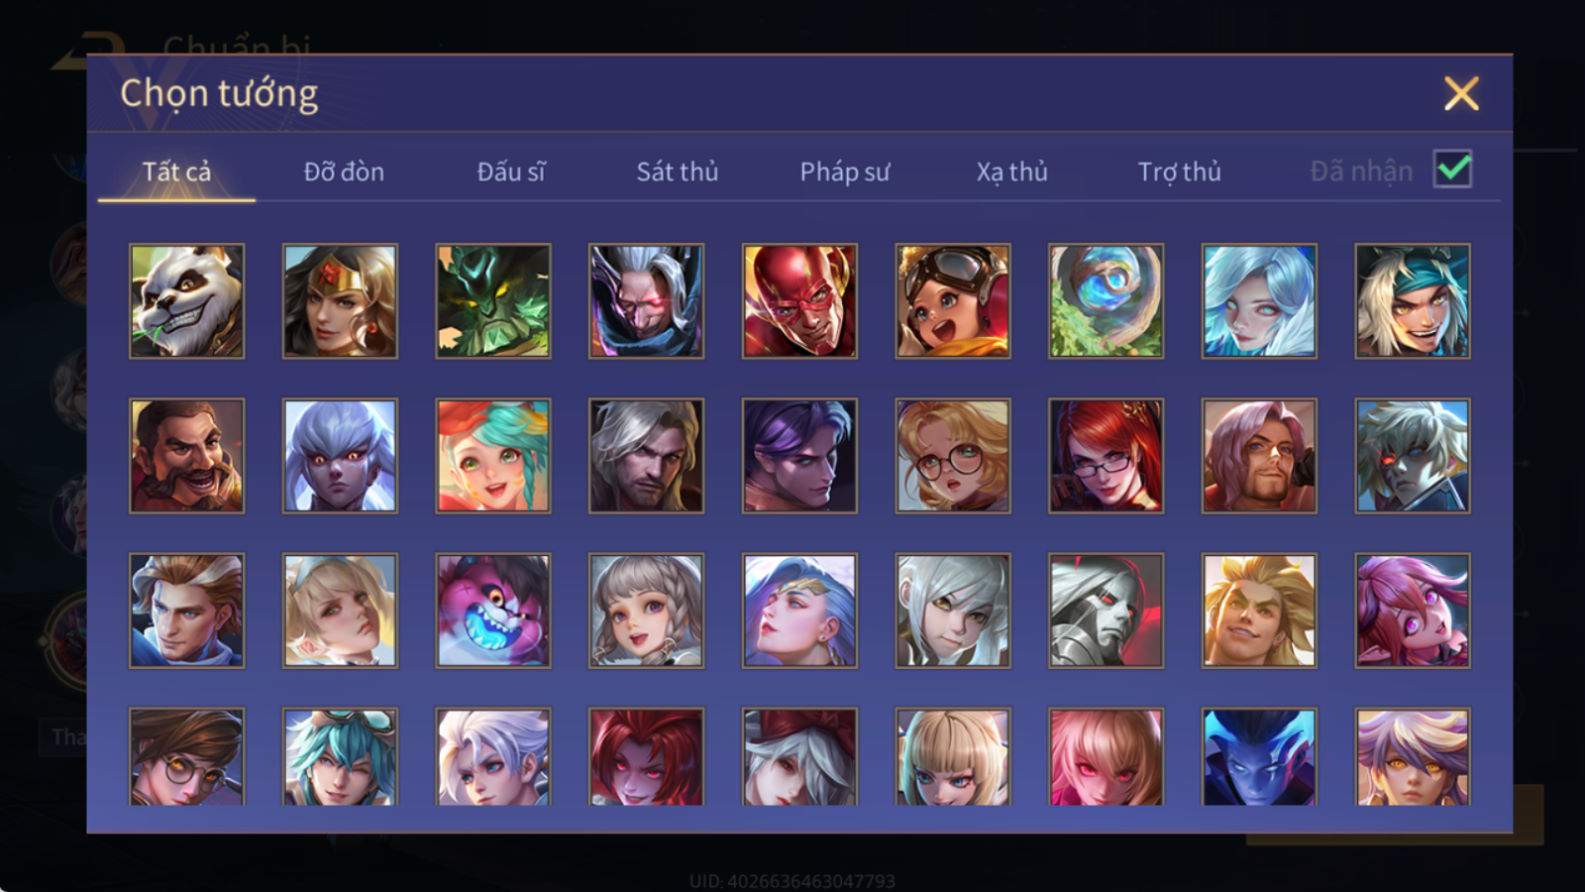Select the purple grinning cat monster hero
Image resolution: width=1585 pixels, height=892 pixels.
click(493, 611)
